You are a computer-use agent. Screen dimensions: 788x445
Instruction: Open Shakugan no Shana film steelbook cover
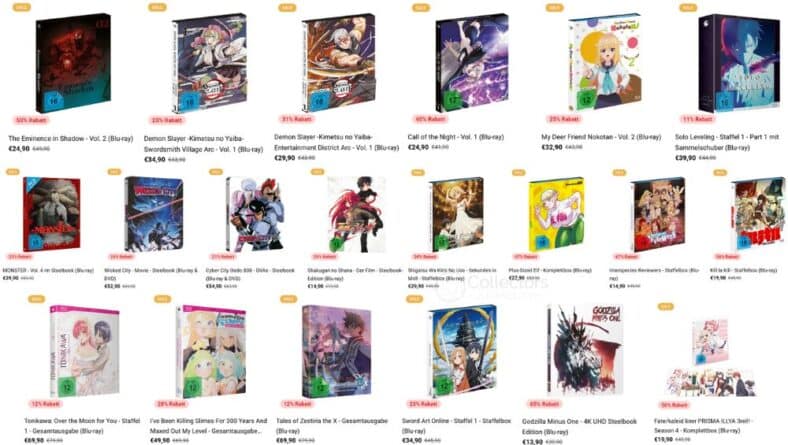coord(356,214)
